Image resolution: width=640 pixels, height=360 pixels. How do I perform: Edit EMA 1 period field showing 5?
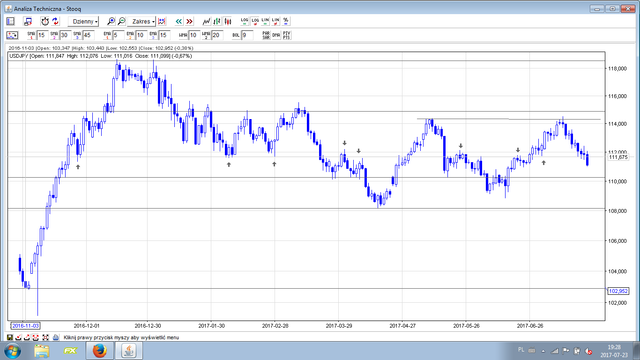[118, 36]
